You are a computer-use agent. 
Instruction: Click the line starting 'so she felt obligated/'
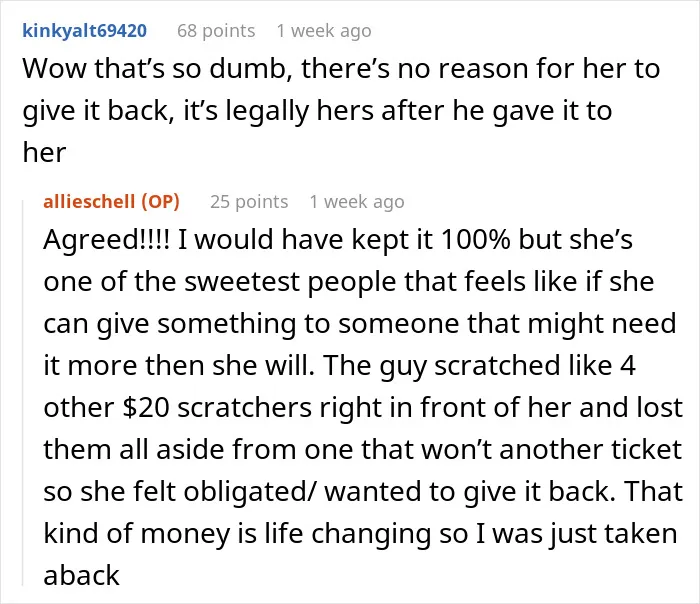click(x=363, y=492)
